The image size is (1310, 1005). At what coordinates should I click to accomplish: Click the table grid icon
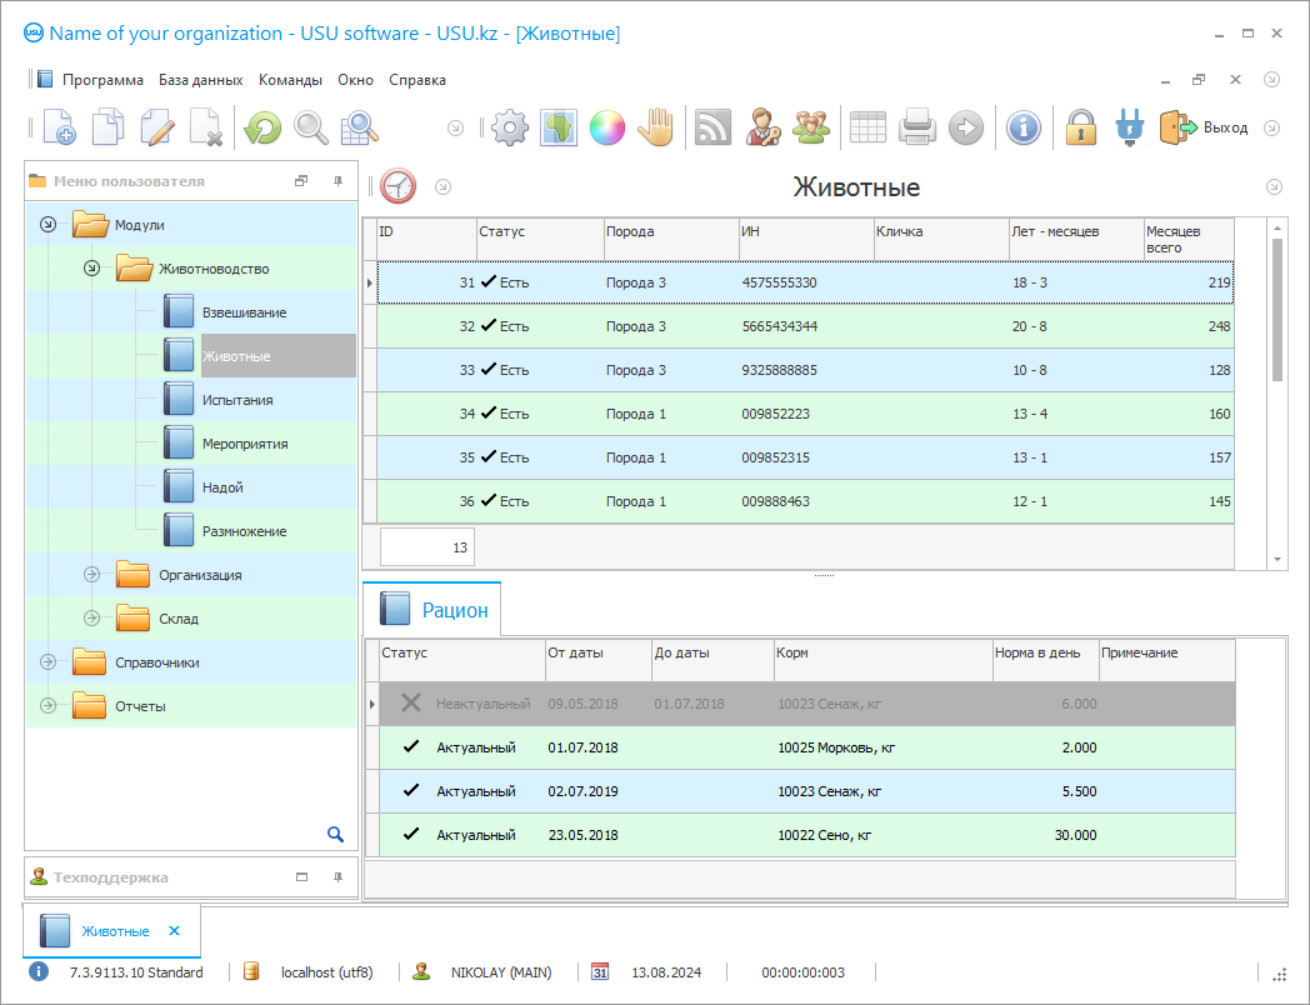tap(868, 128)
